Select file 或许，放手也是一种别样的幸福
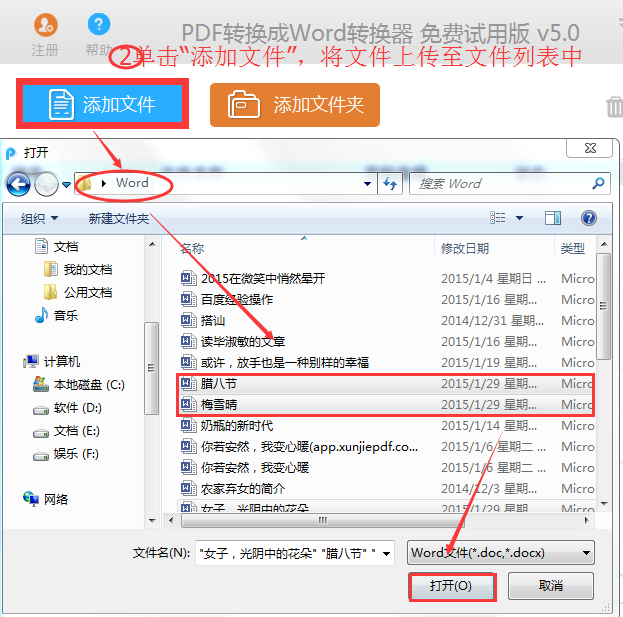The height and width of the screenshot is (617, 623). [x=284, y=363]
